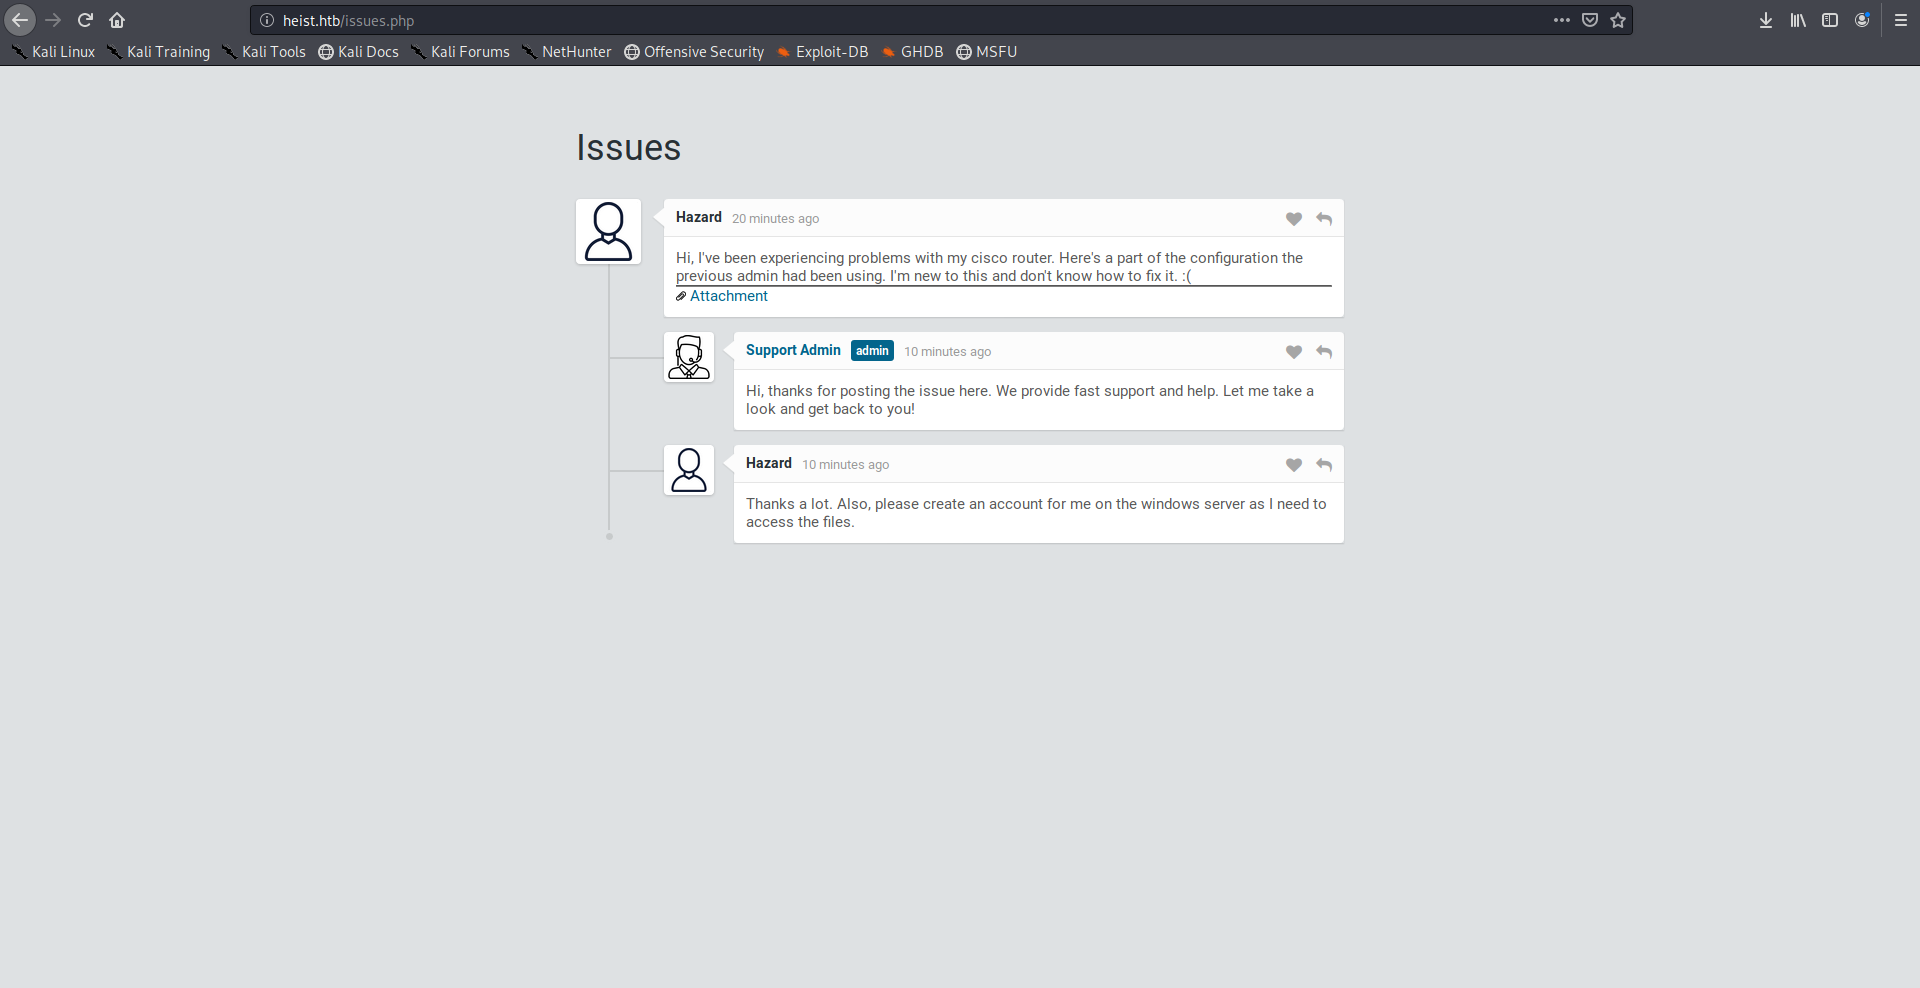This screenshot has width=1920, height=988.
Task: Reply to Hazard's cisco router post
Action: pos(1324,219)
